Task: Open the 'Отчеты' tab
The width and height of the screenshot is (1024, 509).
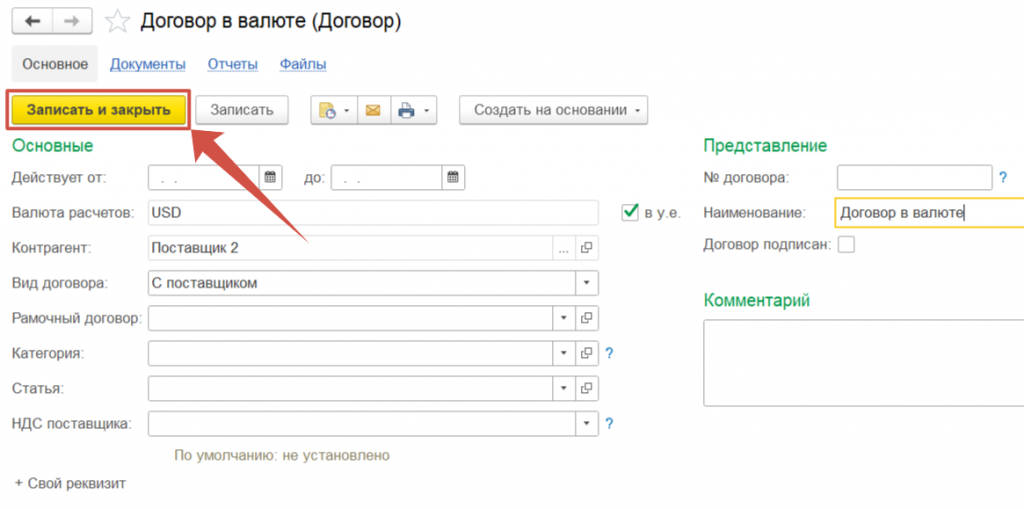Action: pos(232,64)
